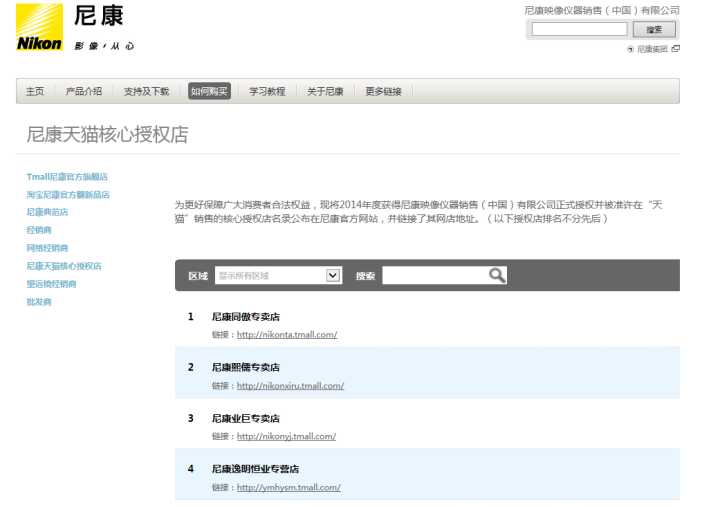Click the store search field in gray bar
720x507 pixels.
pyautogui.click(x=435, y=275)
